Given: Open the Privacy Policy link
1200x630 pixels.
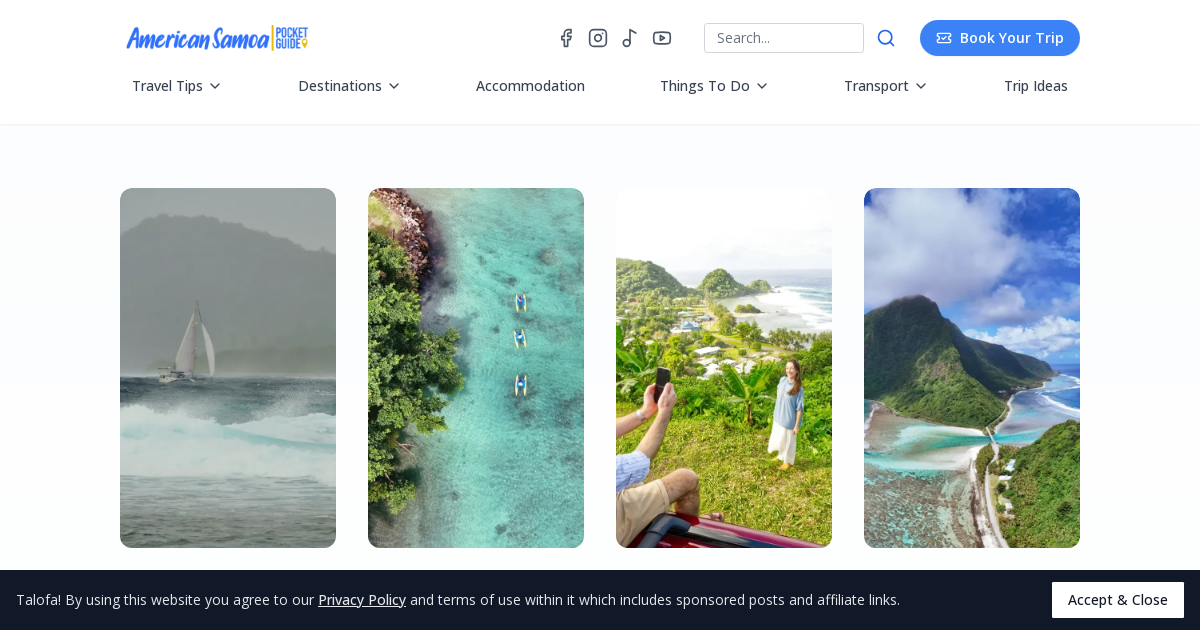Looking at the screenshot, I should pos(362,600).
